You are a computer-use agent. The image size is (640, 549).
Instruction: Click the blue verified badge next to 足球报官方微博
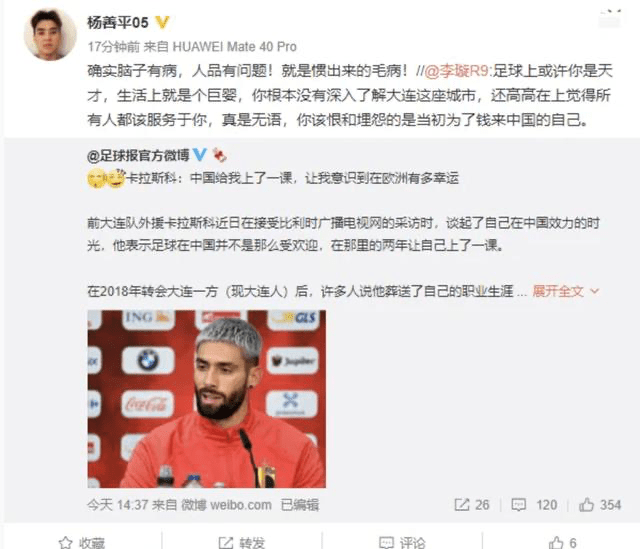[199, 155]
